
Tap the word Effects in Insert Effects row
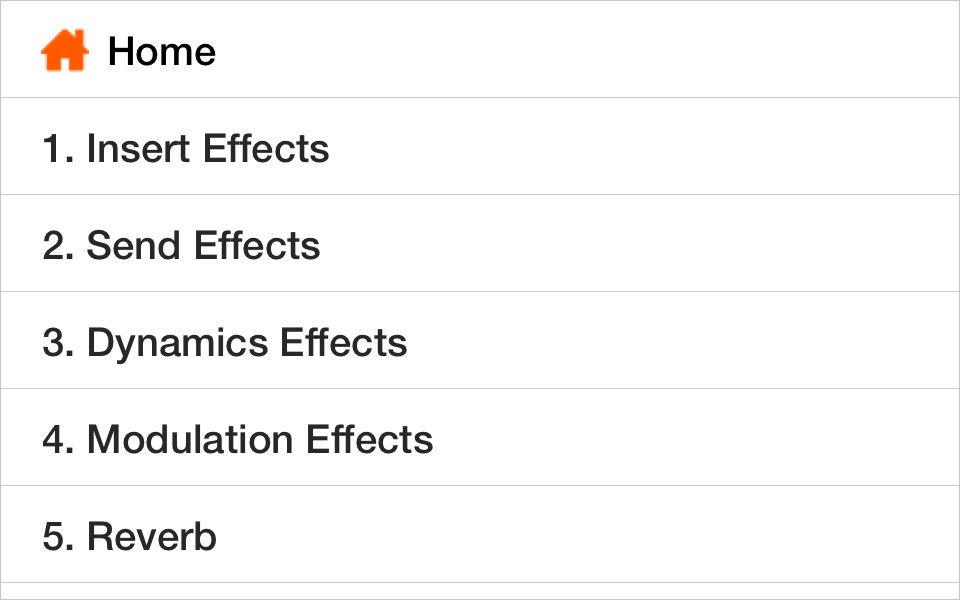tap(265, 148)
